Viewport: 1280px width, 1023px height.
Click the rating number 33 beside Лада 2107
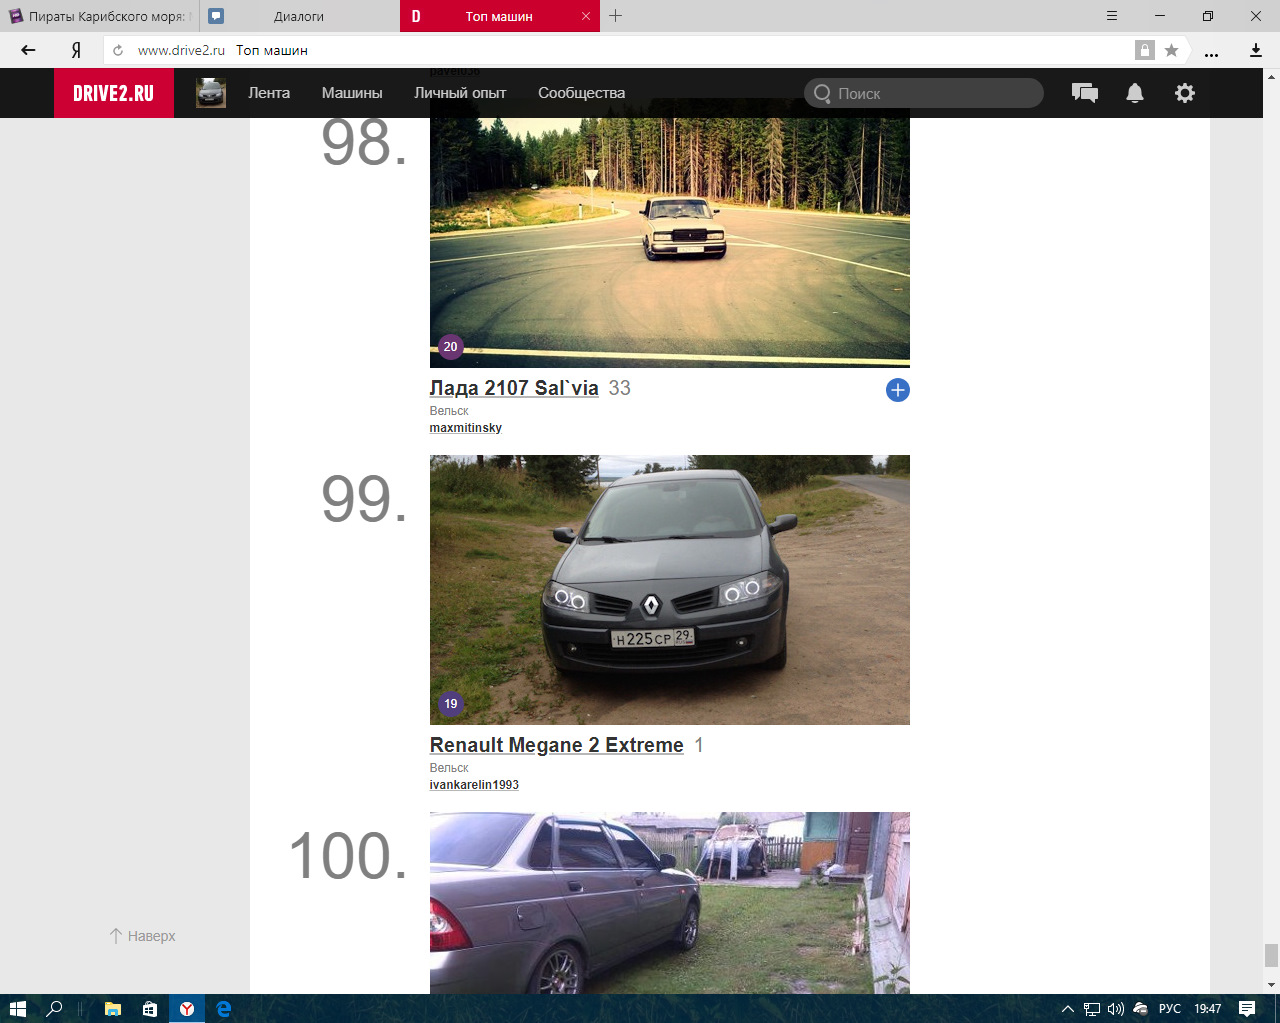pyautogui.click(x=620, y=388)
